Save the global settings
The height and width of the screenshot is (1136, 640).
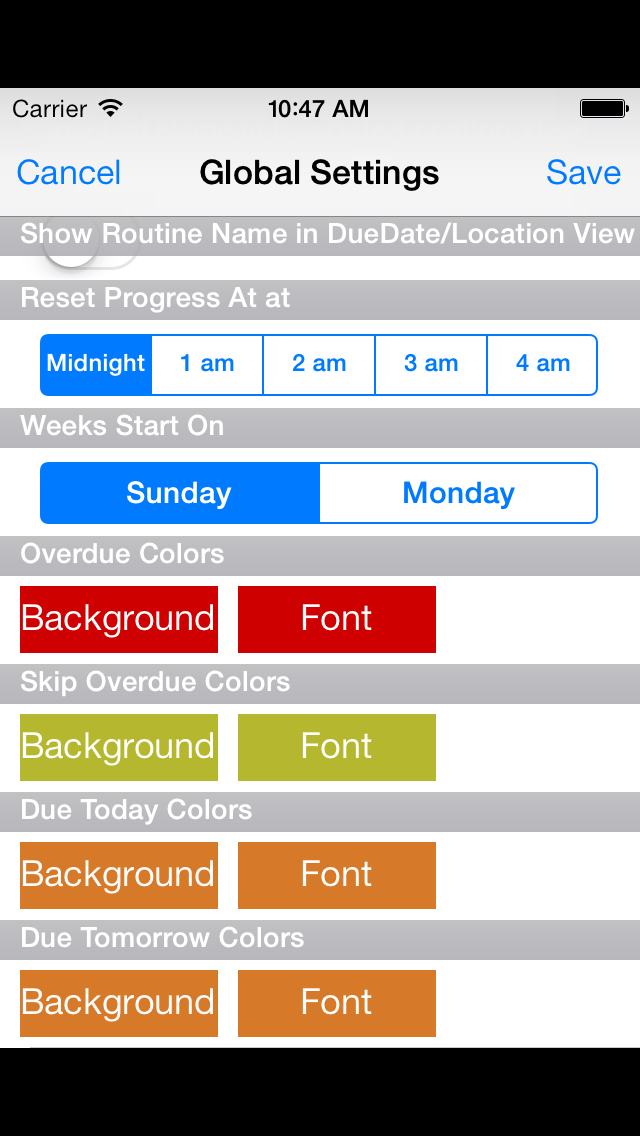pos(583,173)
